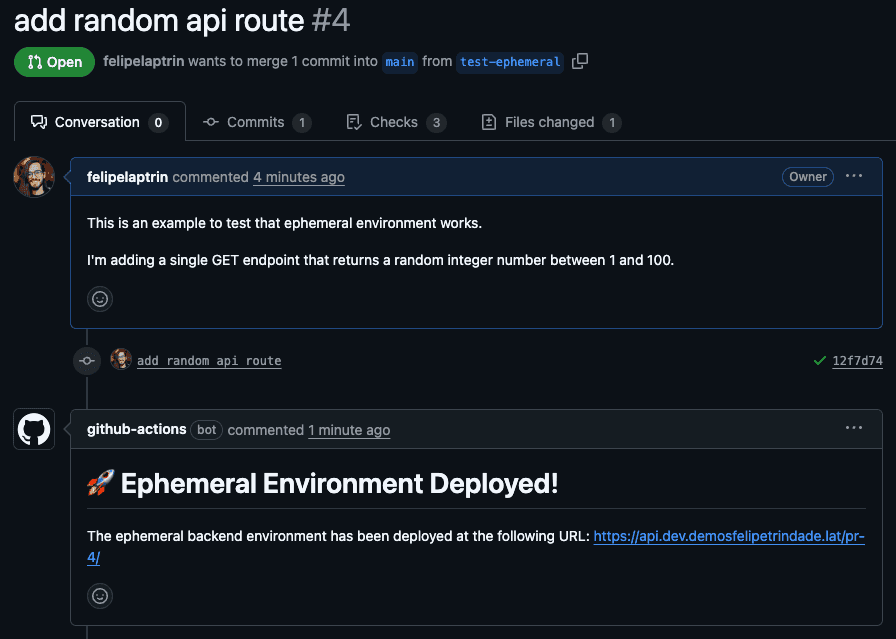The width and height of the screenshot is (896, 639).
Task: Click the green check status icon
Action: [x=820, y=360]
